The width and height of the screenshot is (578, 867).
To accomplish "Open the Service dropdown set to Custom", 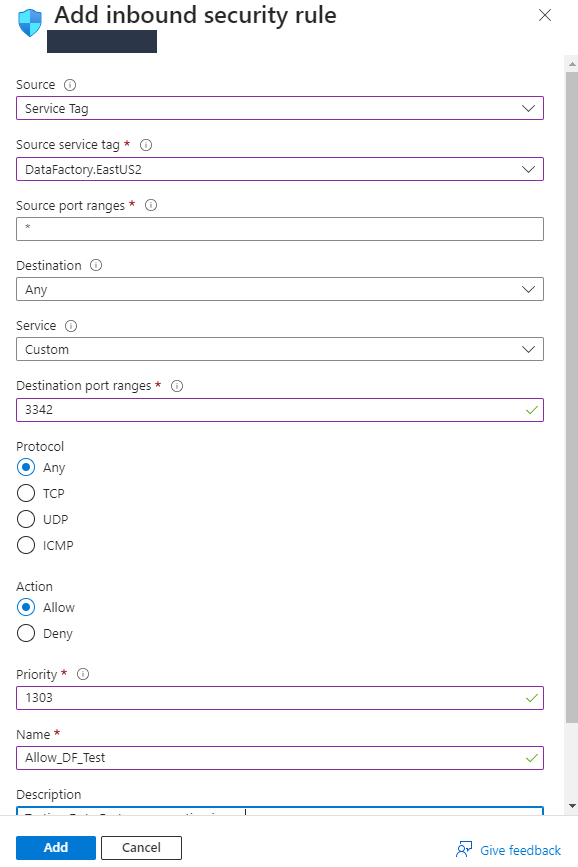I will pos(280,349).
